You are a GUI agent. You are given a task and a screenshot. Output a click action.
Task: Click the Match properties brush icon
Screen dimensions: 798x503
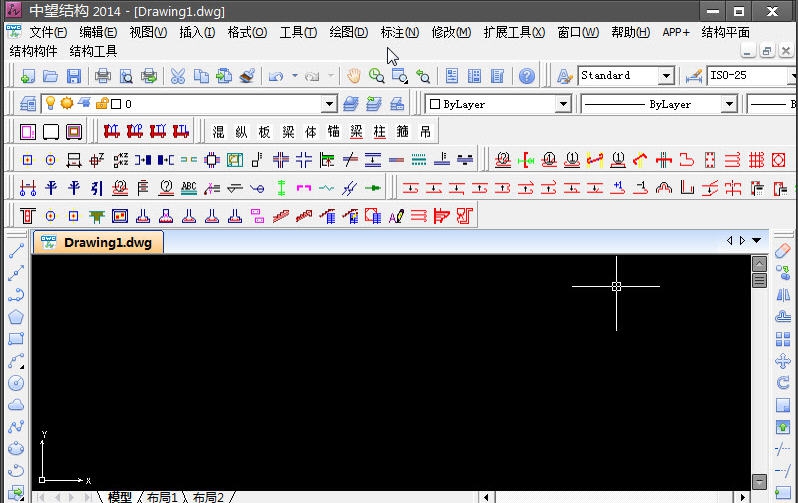pos(247,76)
